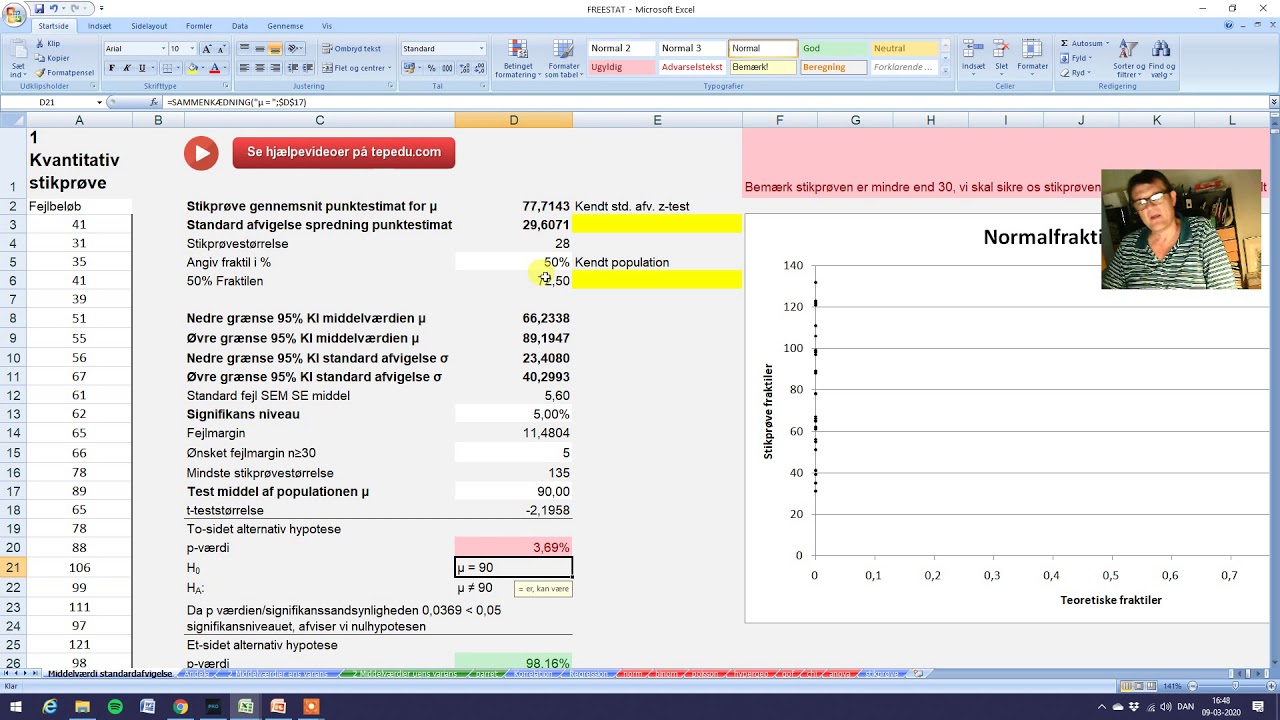Open the Startside ribbon tab
The height and width of the screenshot is (720, 1280).
53,26
